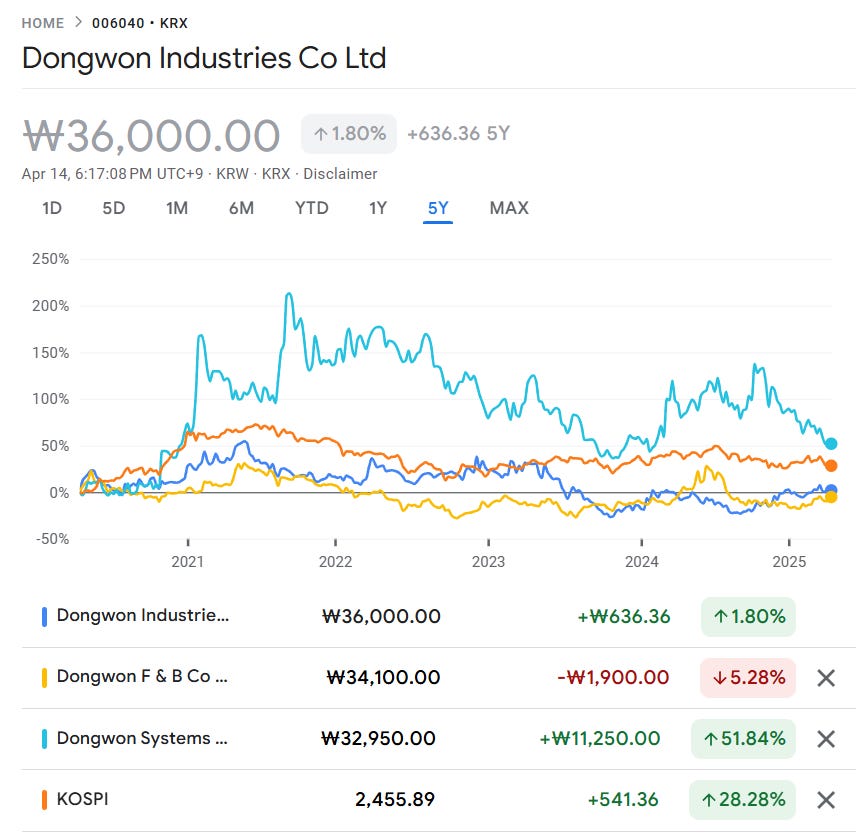Screen dimensions: 856x833
Task: Select the active 5Y range tab
Action: tap(438, 208)
